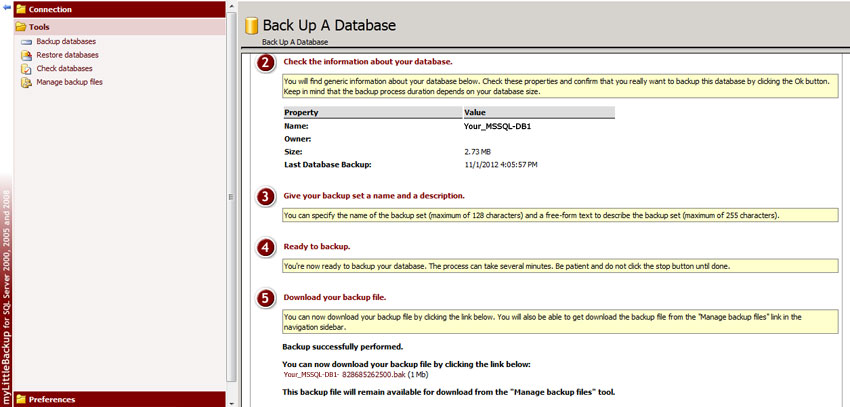Click the Manage backup files icon
The width and height of the screenshot is (850, 407).
point(27,82)
